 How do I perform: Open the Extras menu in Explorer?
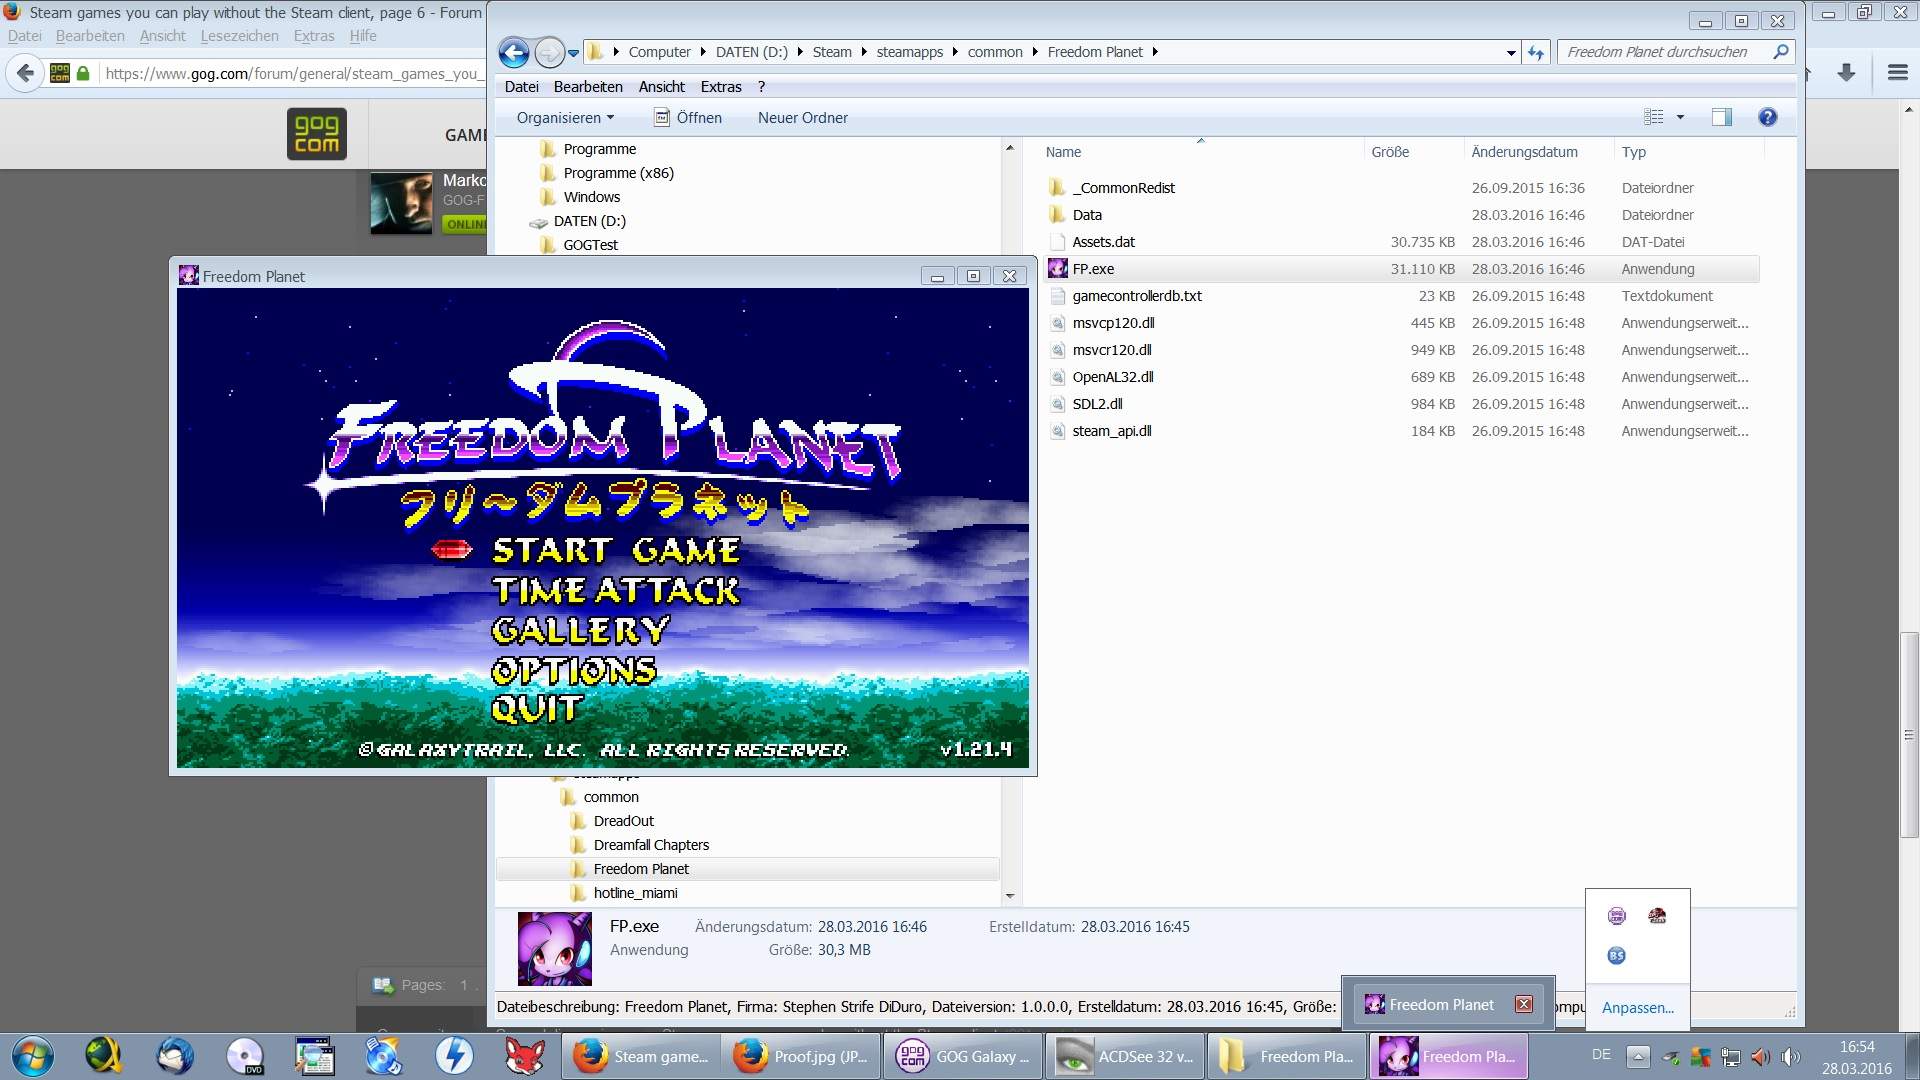tap(720, 87)
